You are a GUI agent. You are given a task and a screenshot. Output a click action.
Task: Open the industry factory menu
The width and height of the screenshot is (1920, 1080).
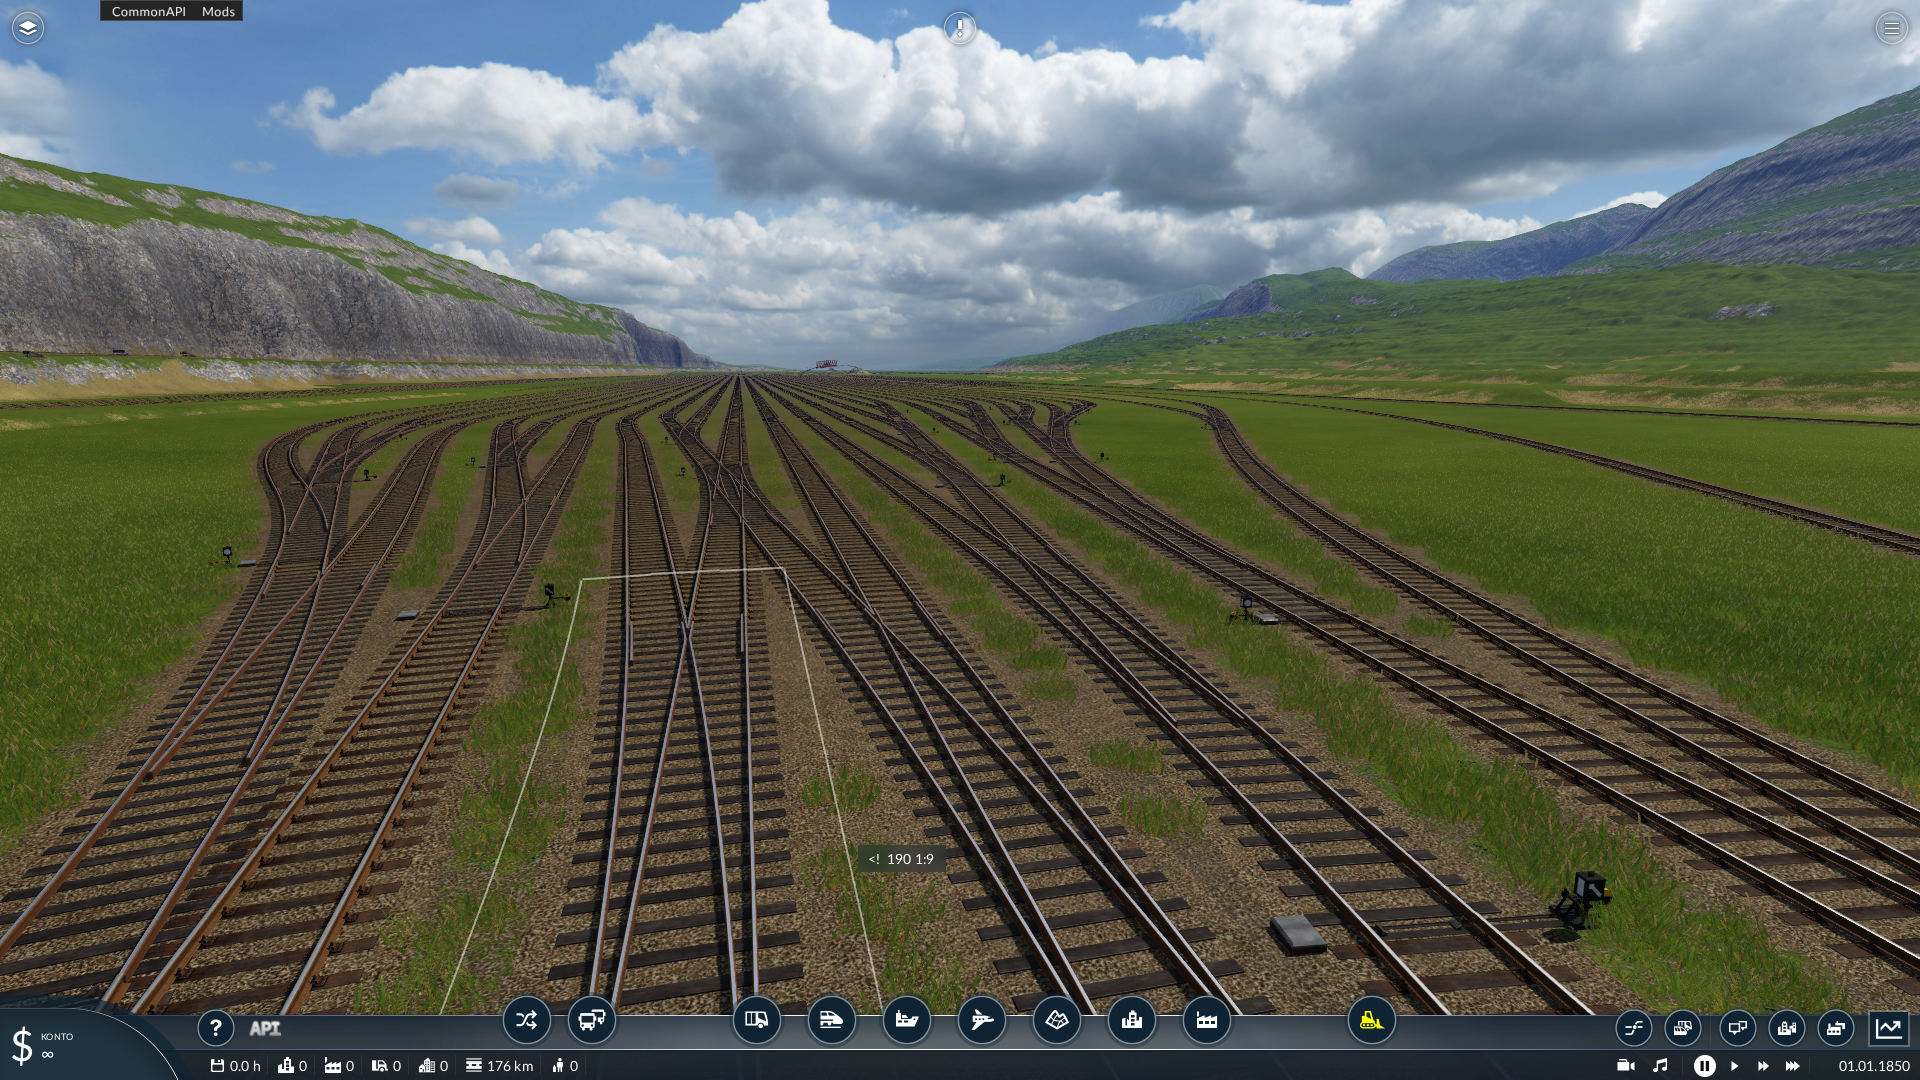1206,1020
